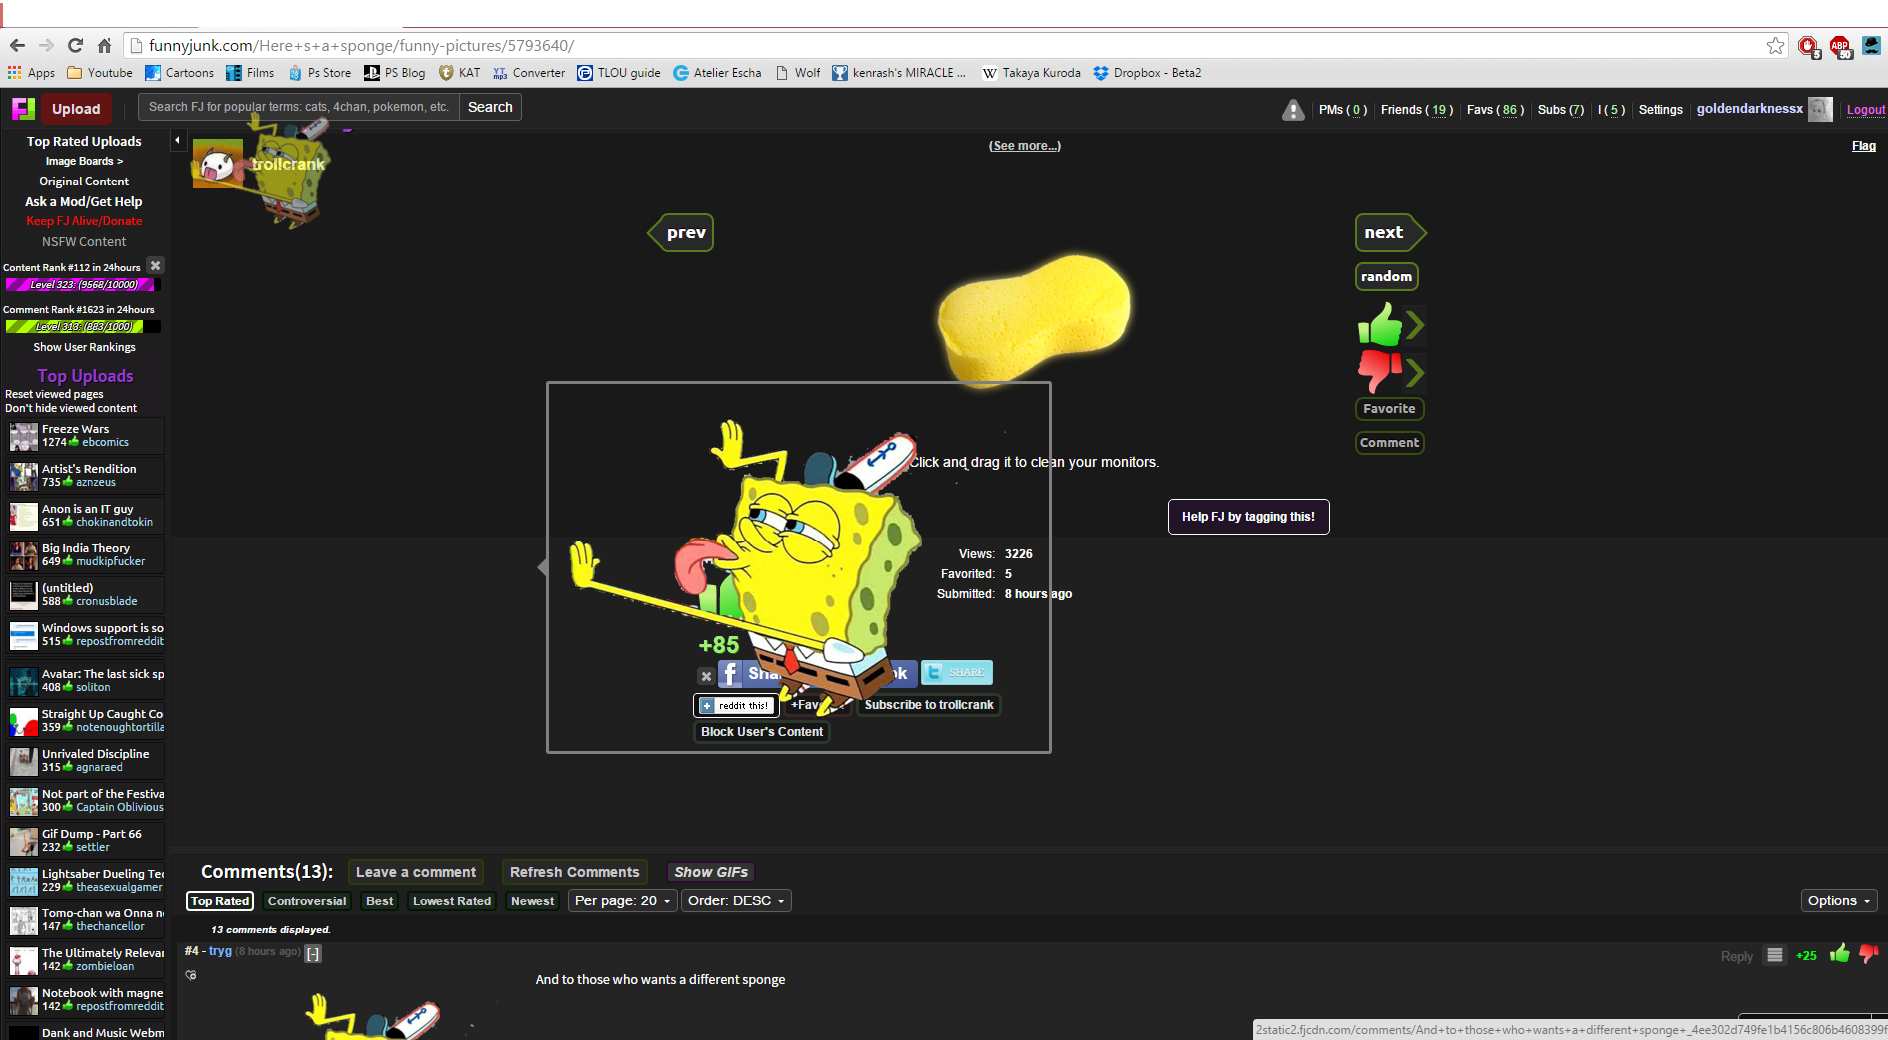Open the Per page dropdown
The width and height of the screenshot is (1888, 1040).
(622, 901)
